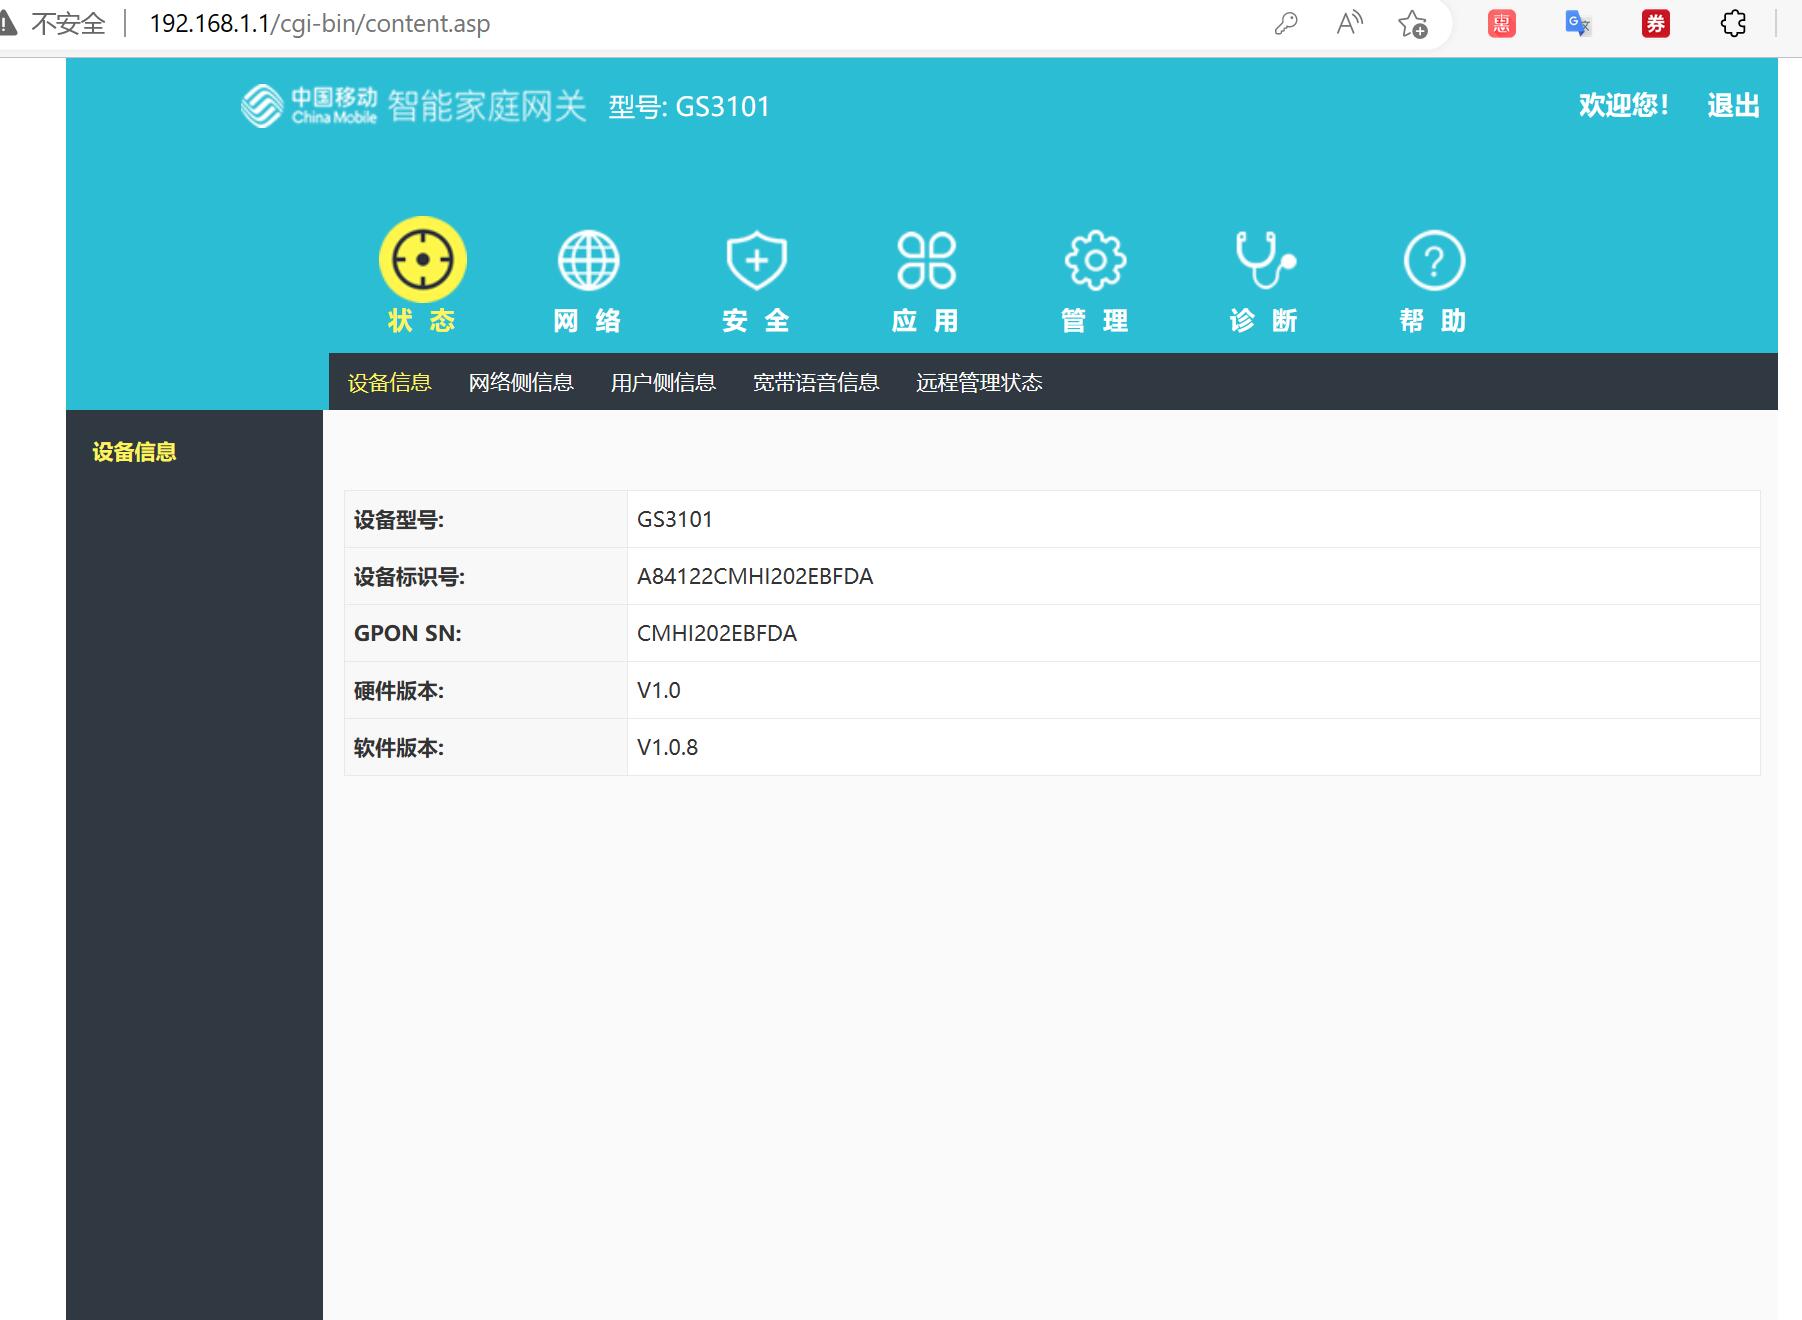1802x1320 pixels.
Task: Open the 诊断 stethoscope icon
Action: coord(1264,260)
